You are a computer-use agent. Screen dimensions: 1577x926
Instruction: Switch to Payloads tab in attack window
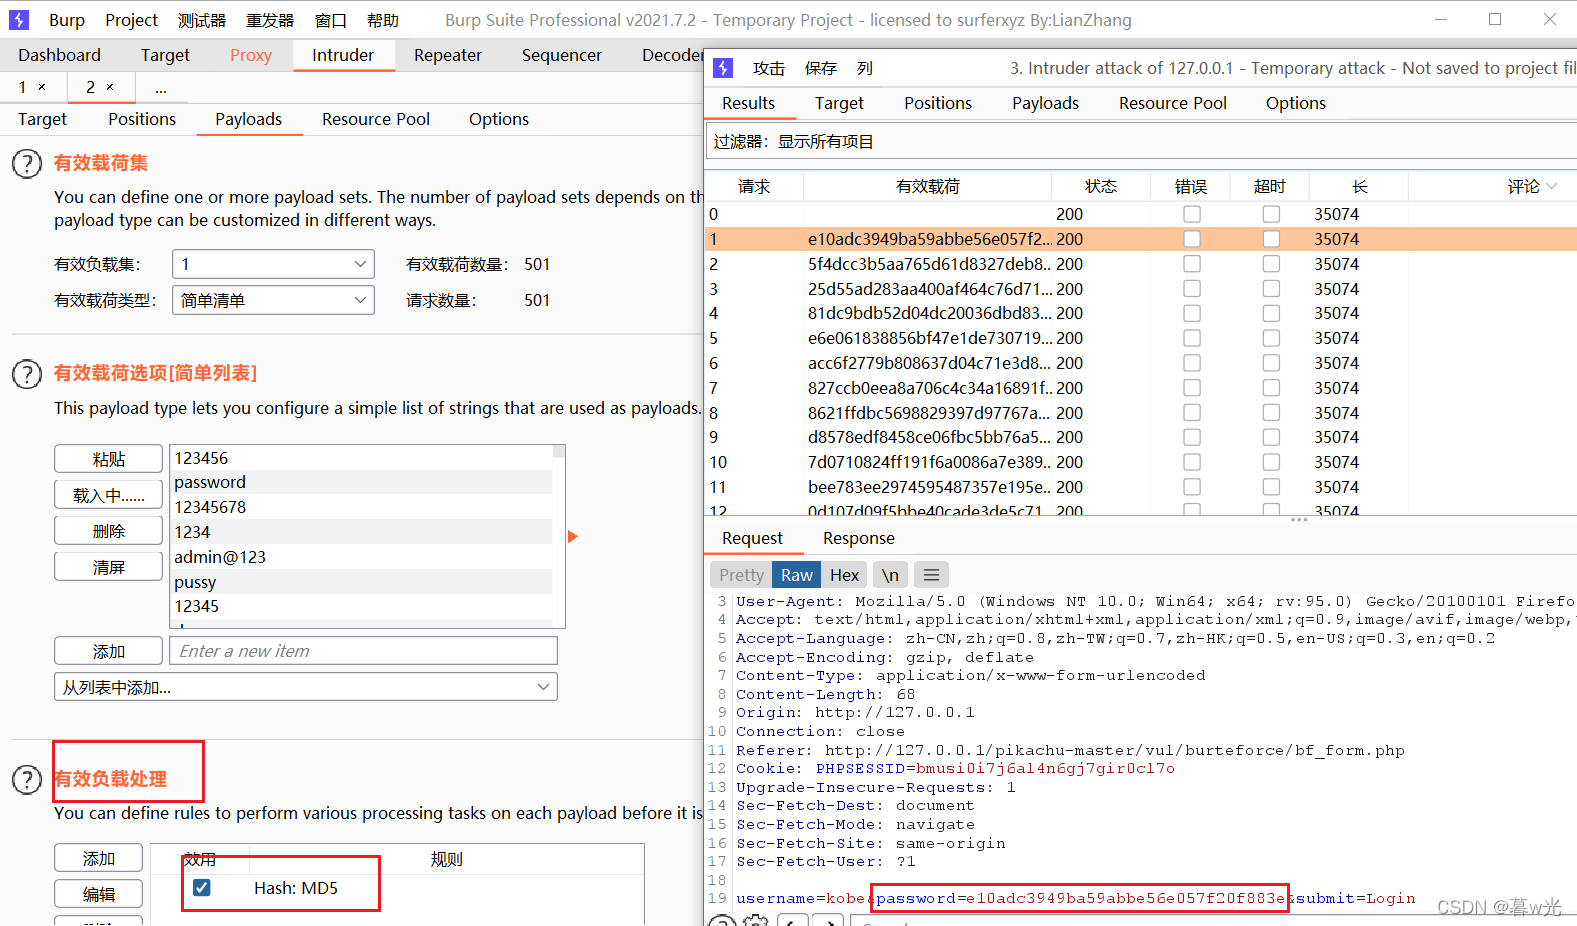click(1045, 103)
